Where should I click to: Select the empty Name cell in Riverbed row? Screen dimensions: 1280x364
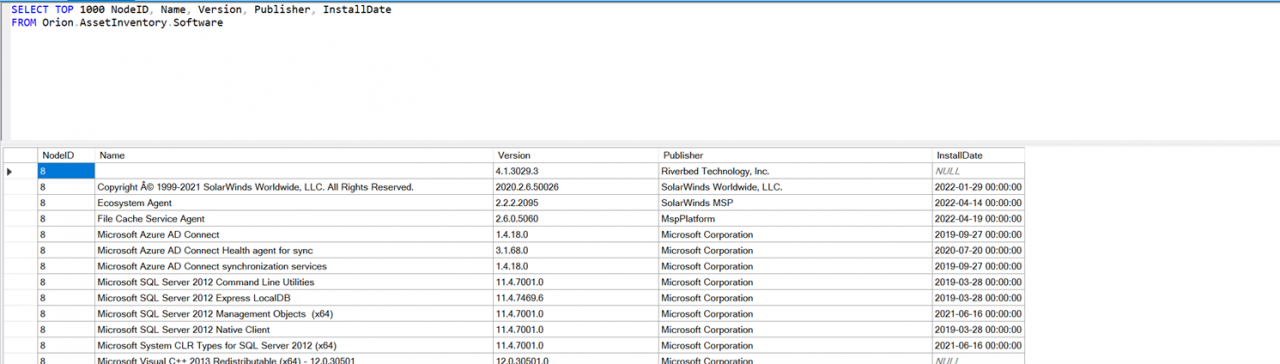(x=294, y=171)
